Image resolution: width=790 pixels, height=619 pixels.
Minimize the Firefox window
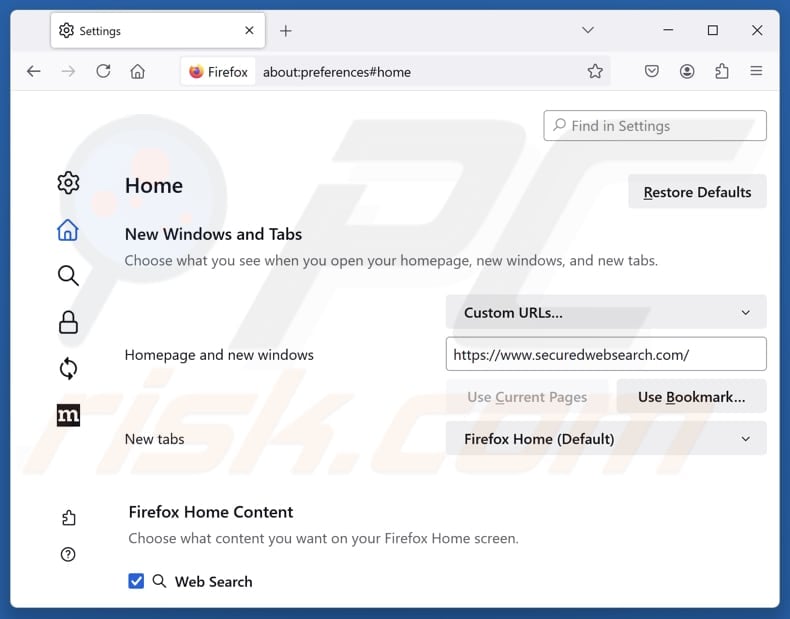[x=668, y=30]
